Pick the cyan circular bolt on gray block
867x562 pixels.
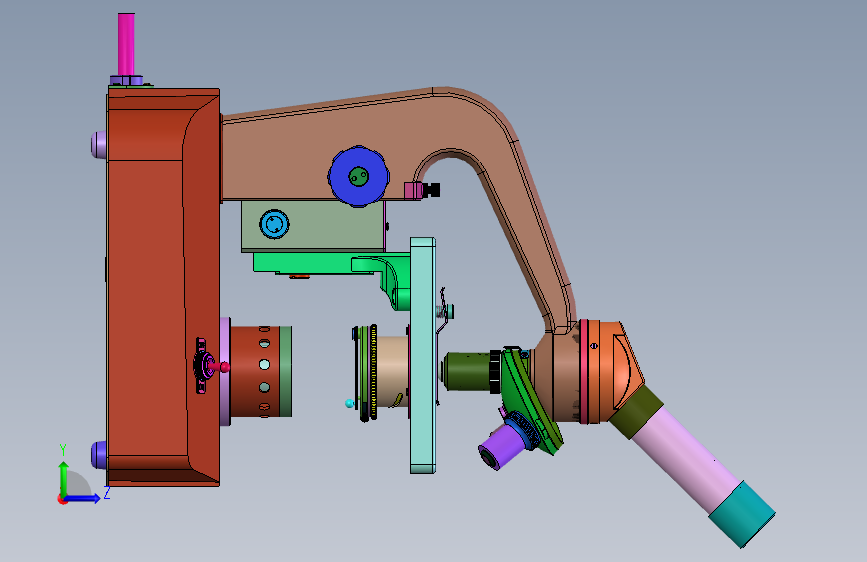coord(274,224)
